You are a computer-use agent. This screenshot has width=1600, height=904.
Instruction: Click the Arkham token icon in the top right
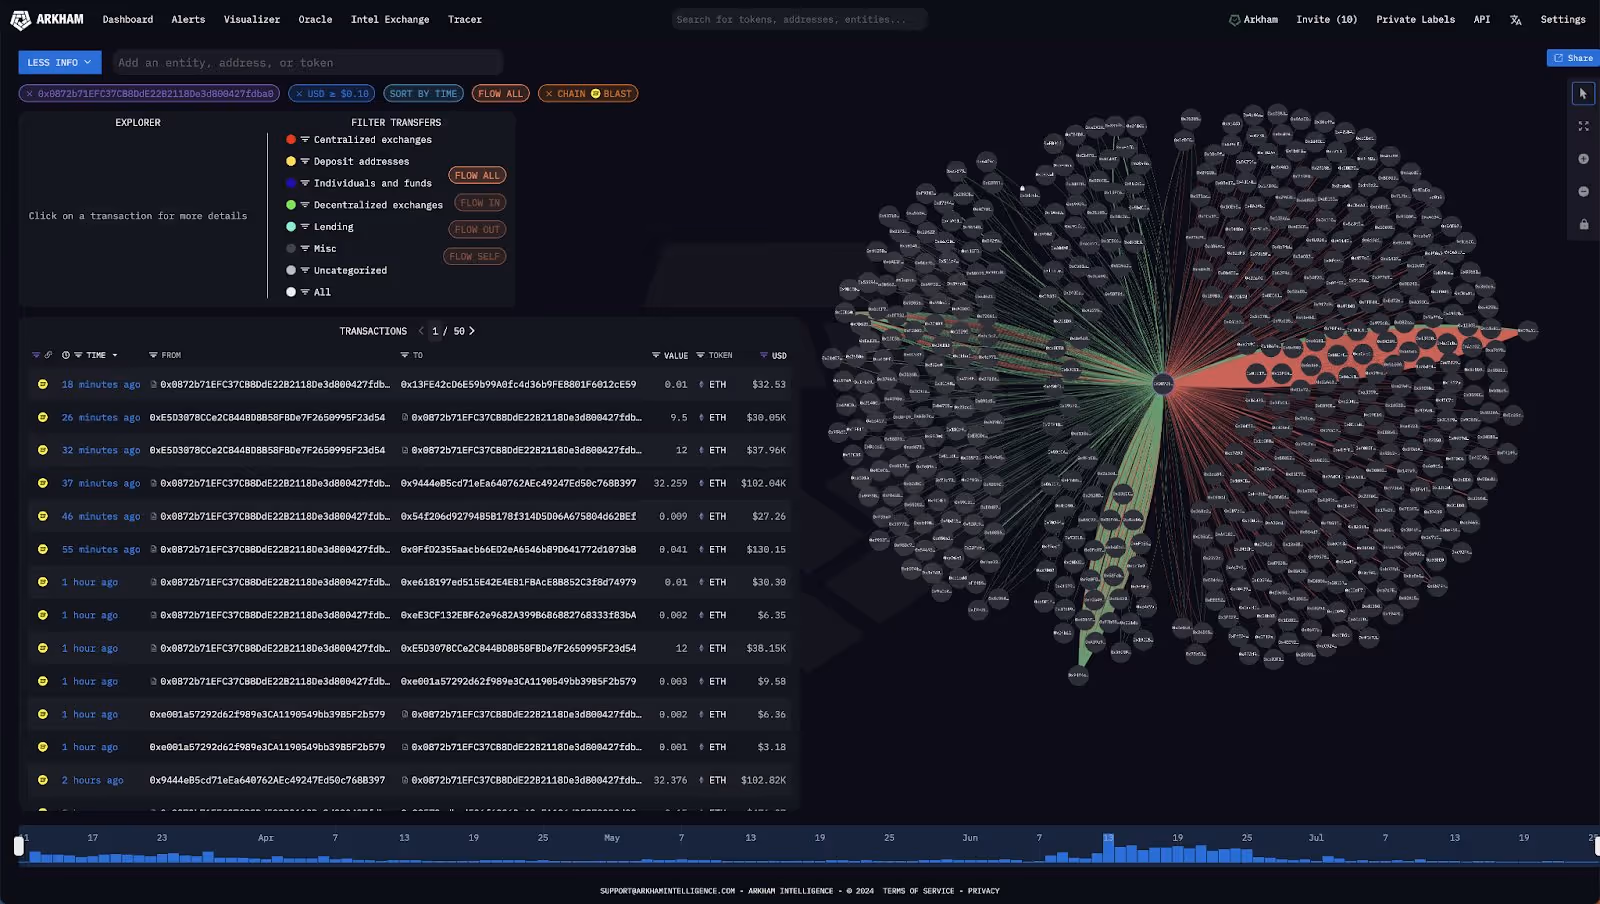tap(1234, 20)
